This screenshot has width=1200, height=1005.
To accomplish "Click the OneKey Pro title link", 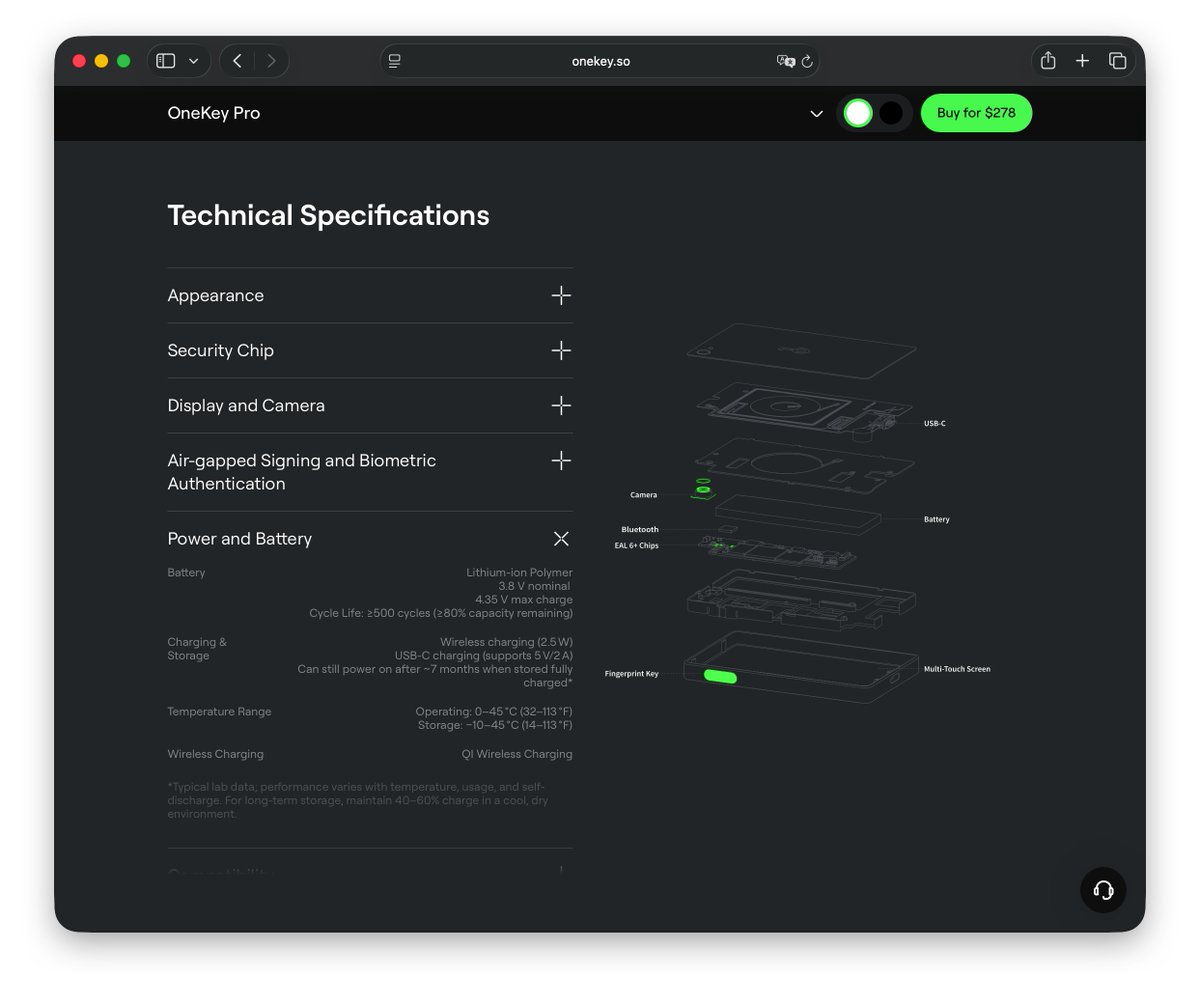I will (214, 113).
